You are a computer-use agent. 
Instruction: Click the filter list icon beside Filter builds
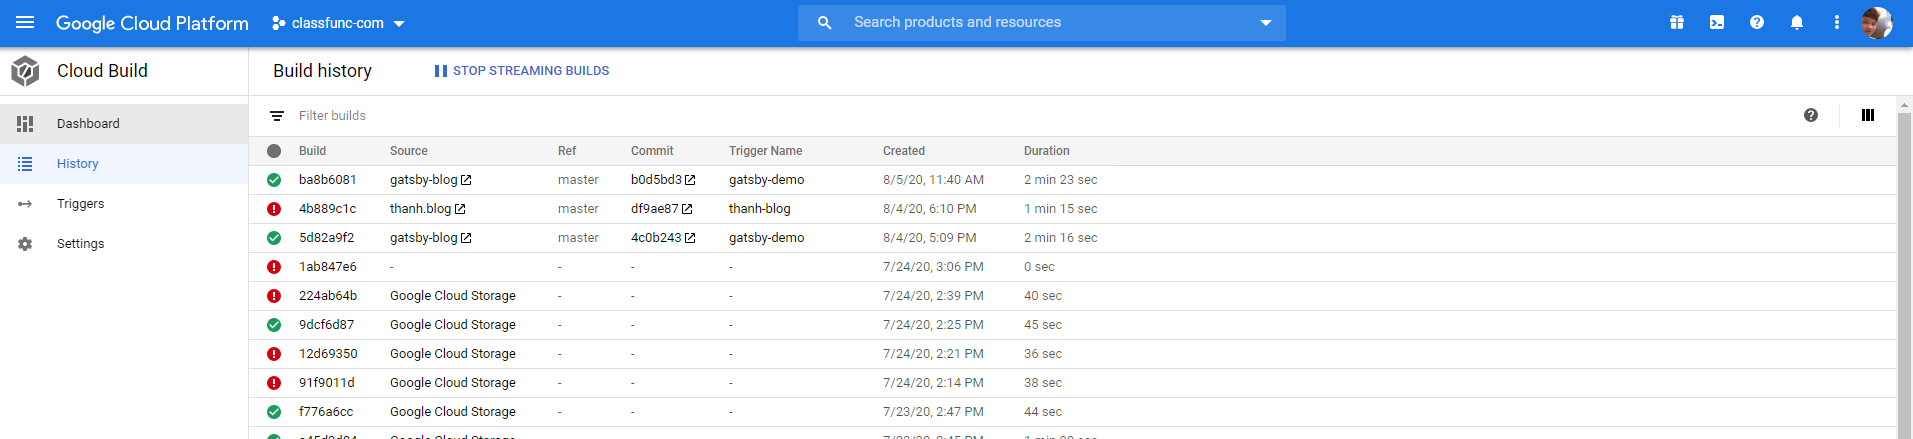pos(277,116)
